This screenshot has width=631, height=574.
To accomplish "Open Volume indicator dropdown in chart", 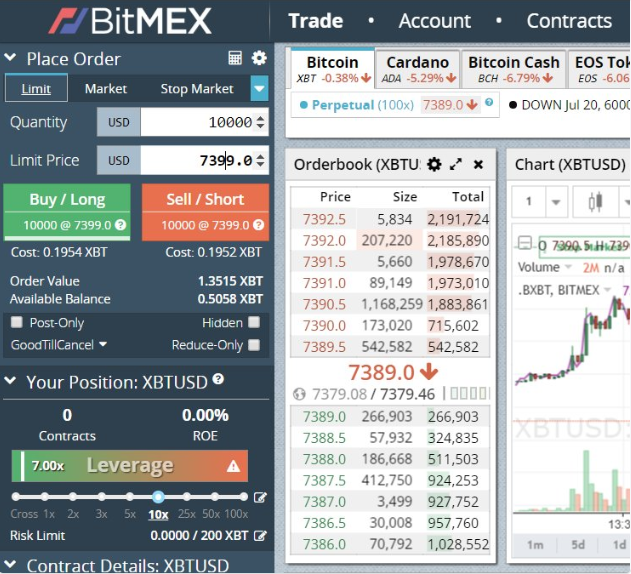I will pyautogui.click(x=569, y=266).
